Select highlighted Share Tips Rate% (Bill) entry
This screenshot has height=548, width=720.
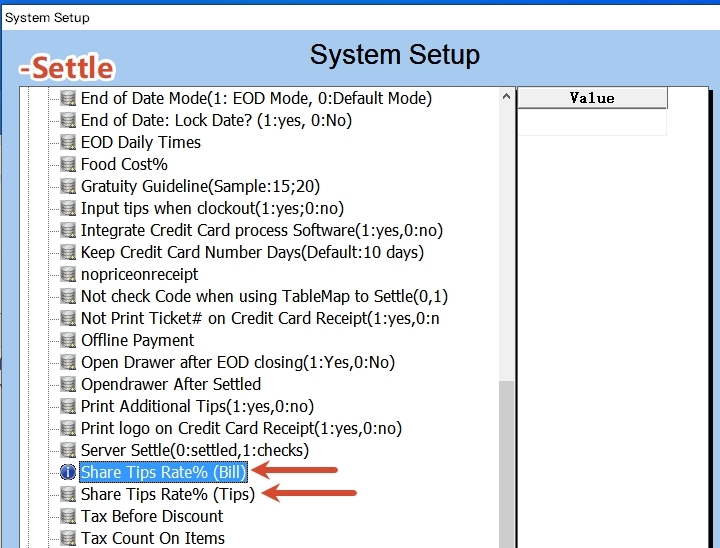(x=163, y=472)
